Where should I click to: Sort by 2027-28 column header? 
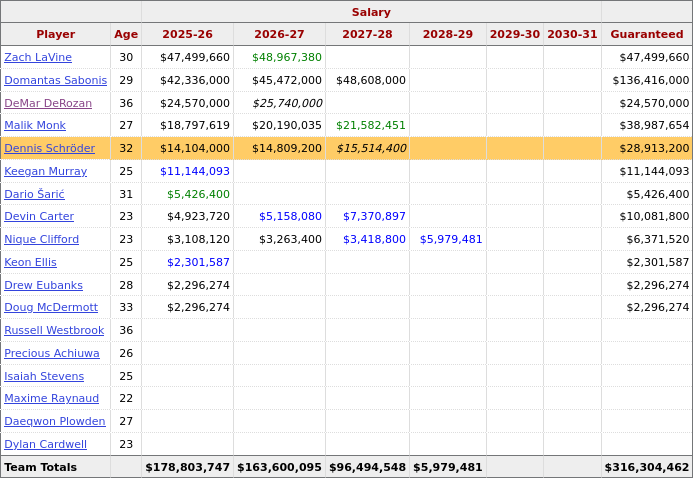click(x=367, y=34)
